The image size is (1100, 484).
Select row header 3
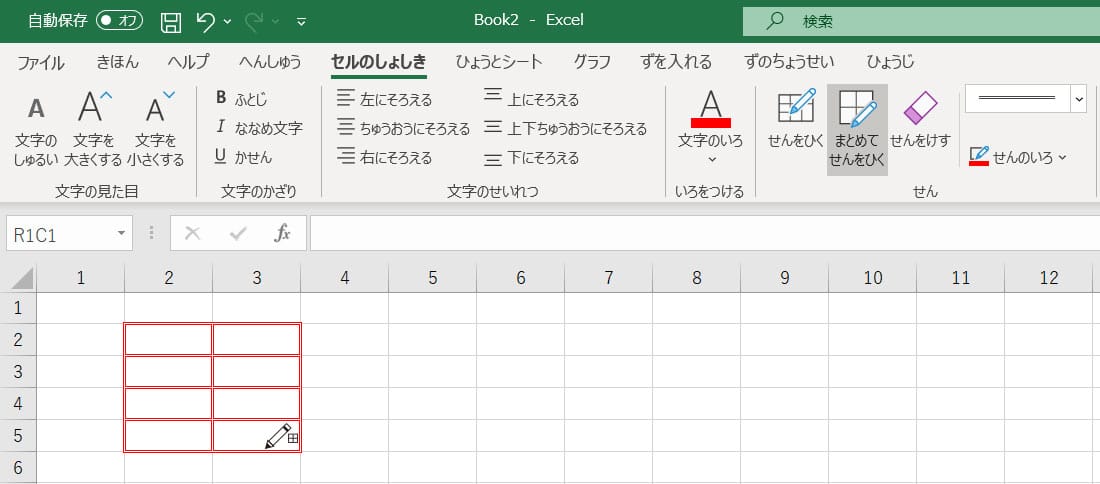[x=18, y=372]
